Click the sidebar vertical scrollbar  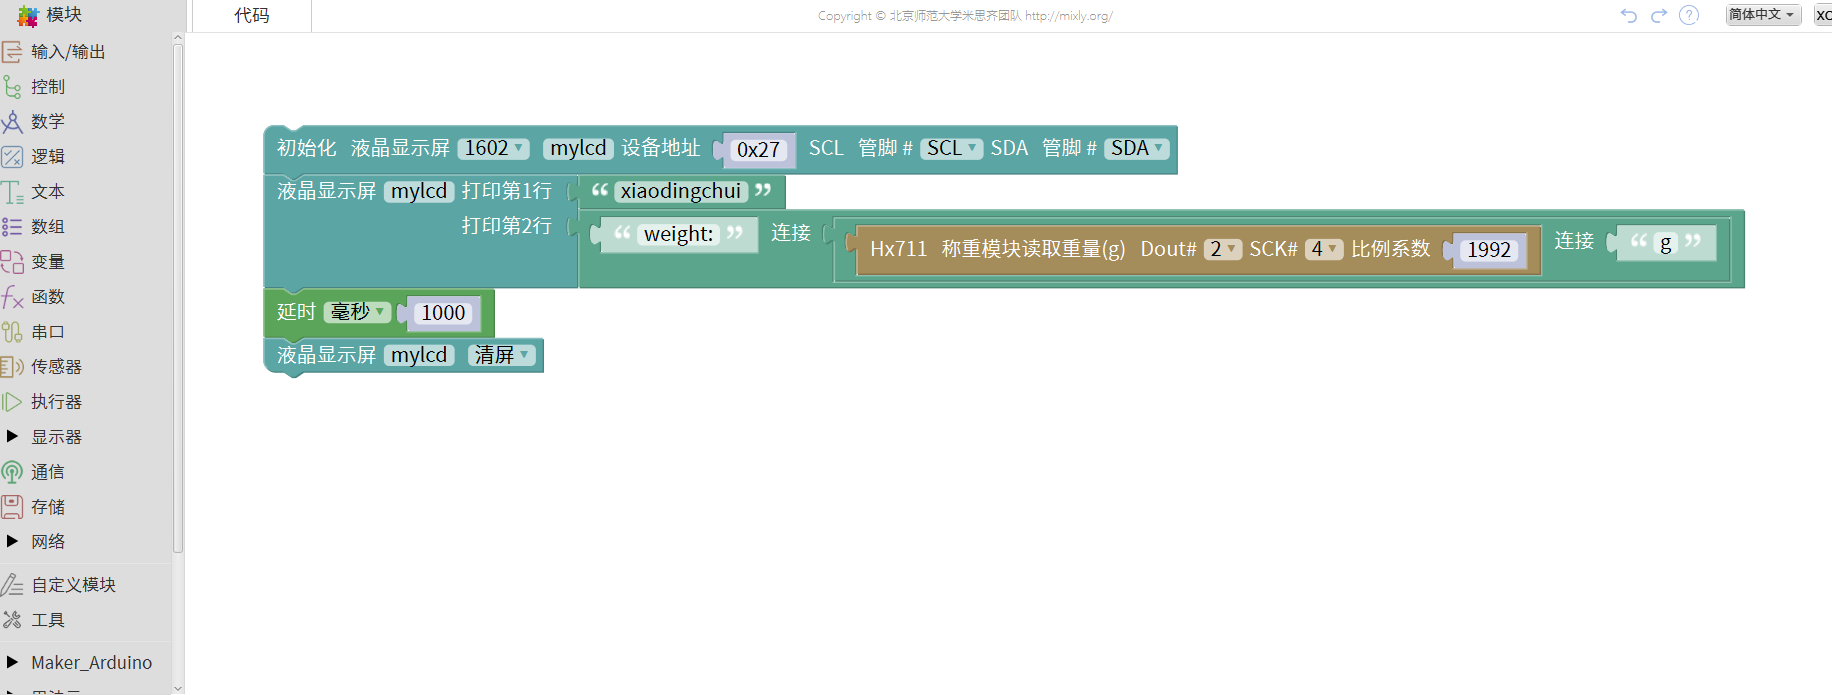click(x=178, y=300)
